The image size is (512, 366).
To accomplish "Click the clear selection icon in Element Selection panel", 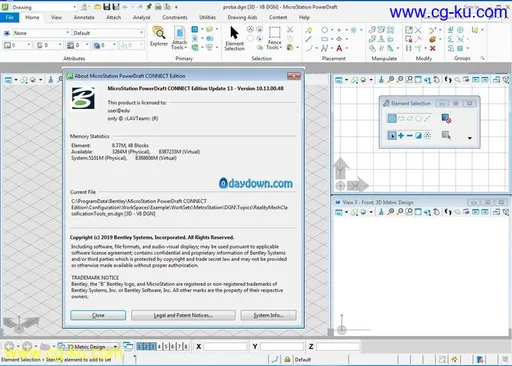I will (446, 118).
